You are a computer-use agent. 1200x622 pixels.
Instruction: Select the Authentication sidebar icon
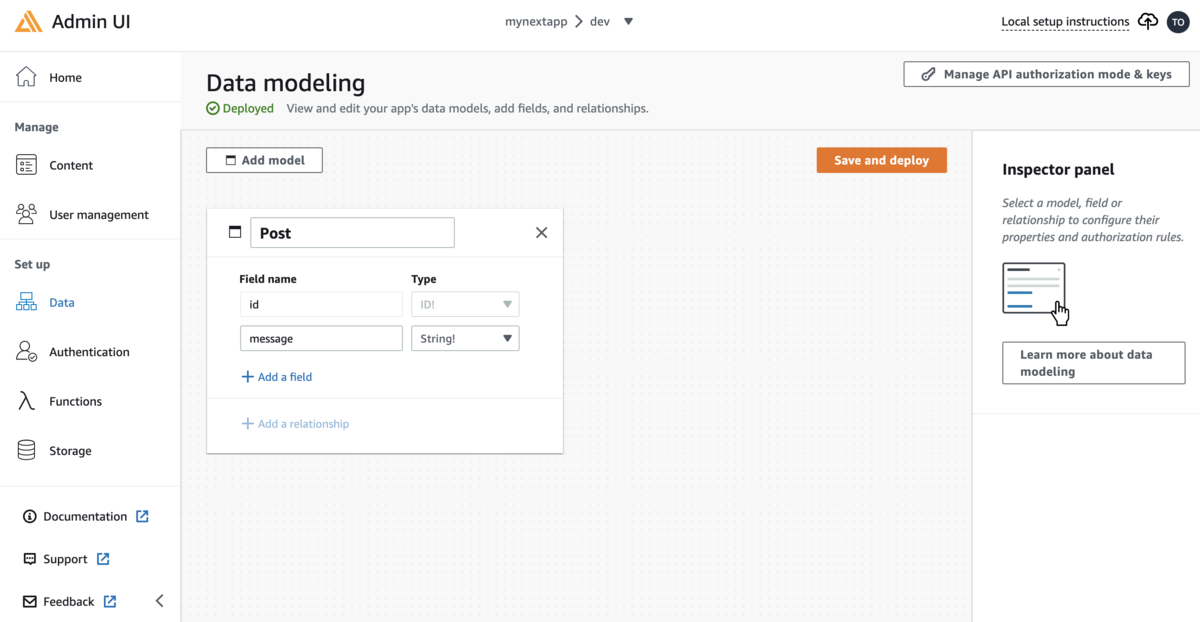coord(27,352)
